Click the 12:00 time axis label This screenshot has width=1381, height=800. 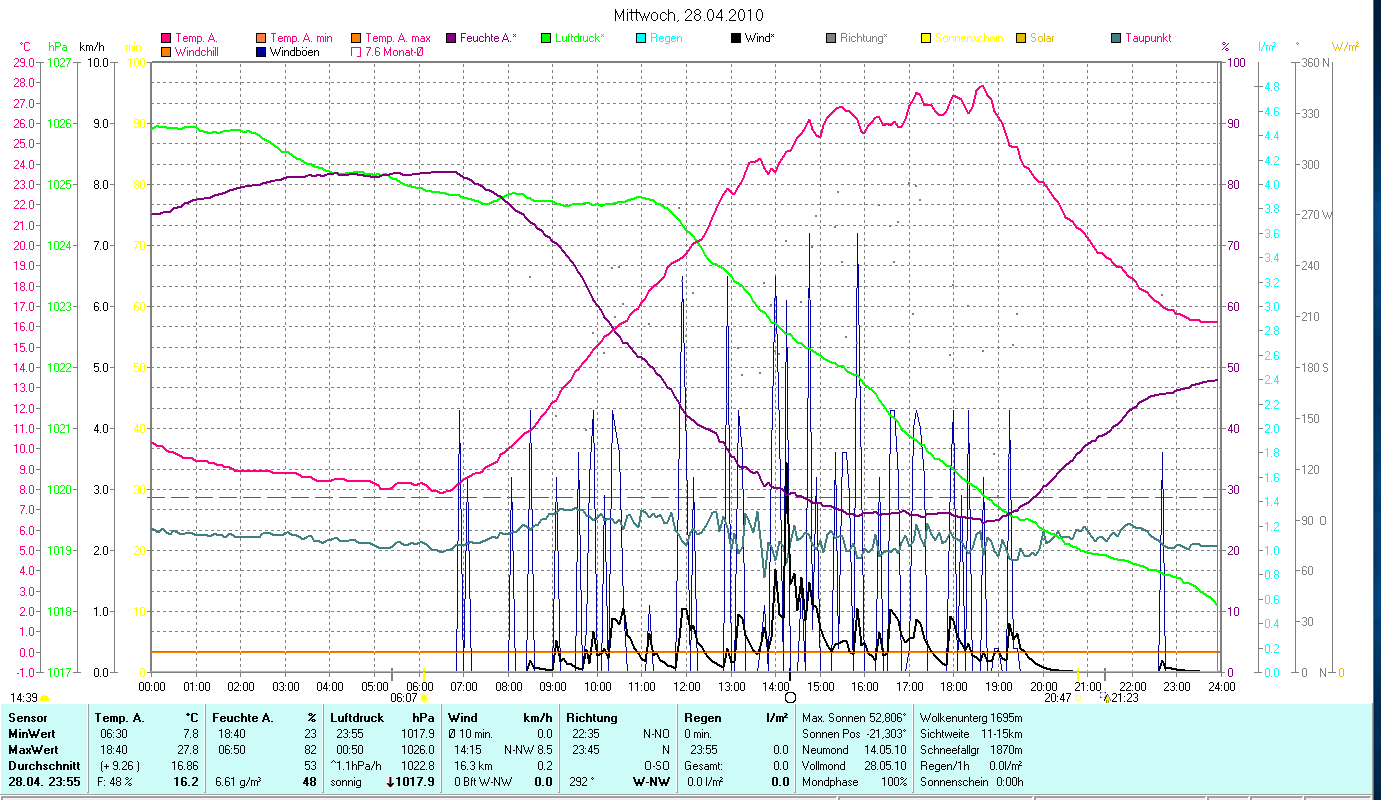[x=687, y=686]
